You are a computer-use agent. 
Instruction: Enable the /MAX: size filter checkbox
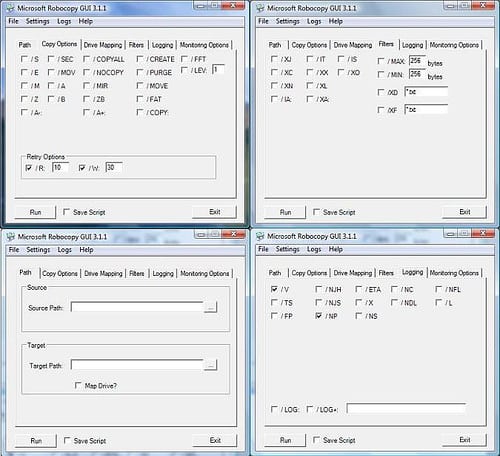(381, 61)
